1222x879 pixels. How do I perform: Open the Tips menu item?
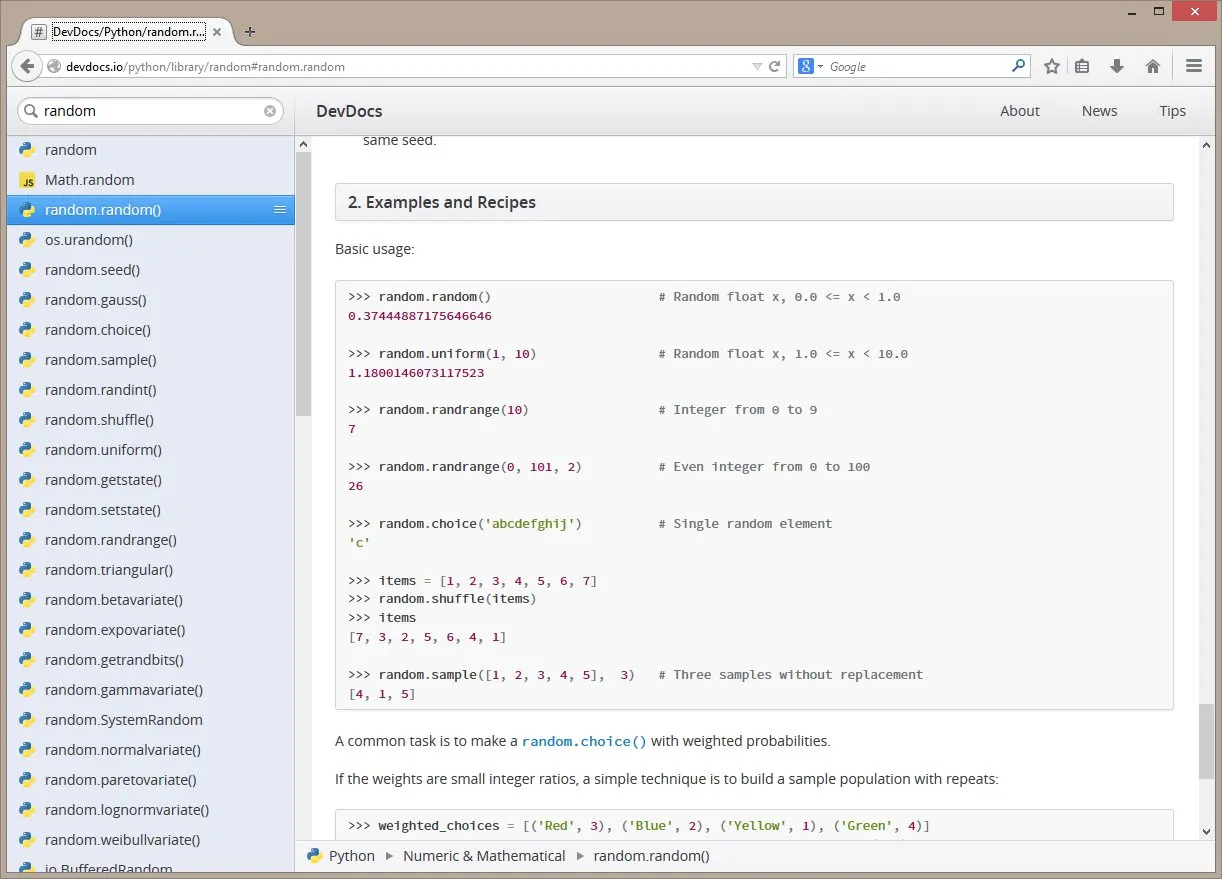1172,111
